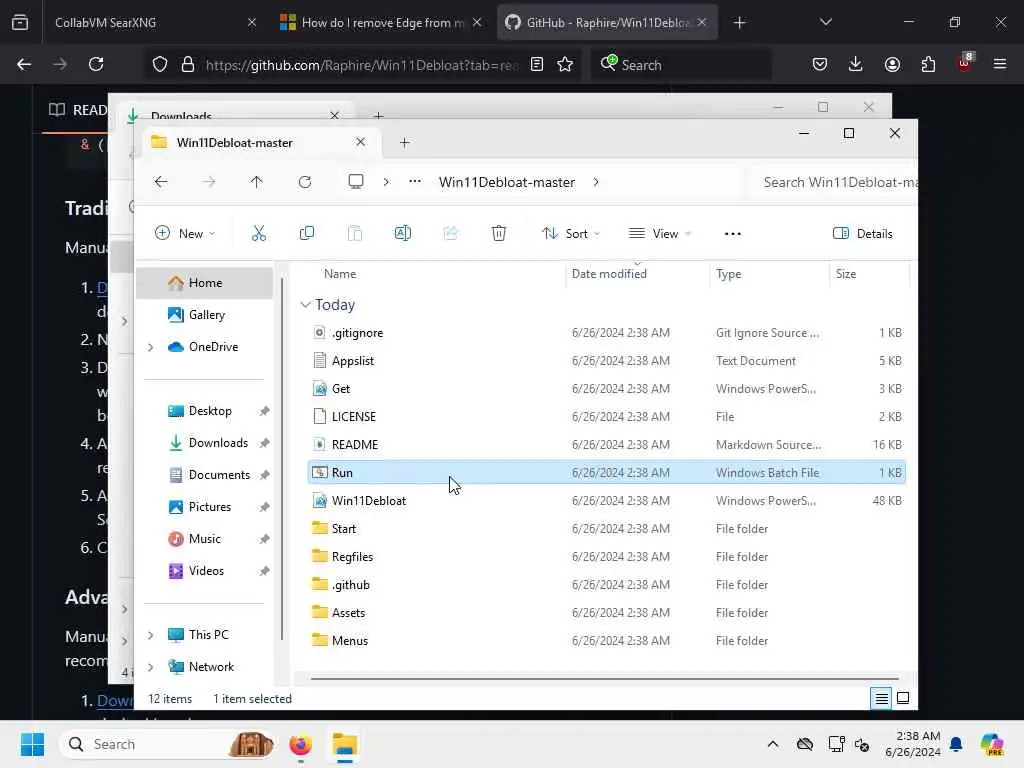Select the Appslist text document
The height and width of the screenshot is (768, 1024).
pyautogui.click(x=607, y=361)
